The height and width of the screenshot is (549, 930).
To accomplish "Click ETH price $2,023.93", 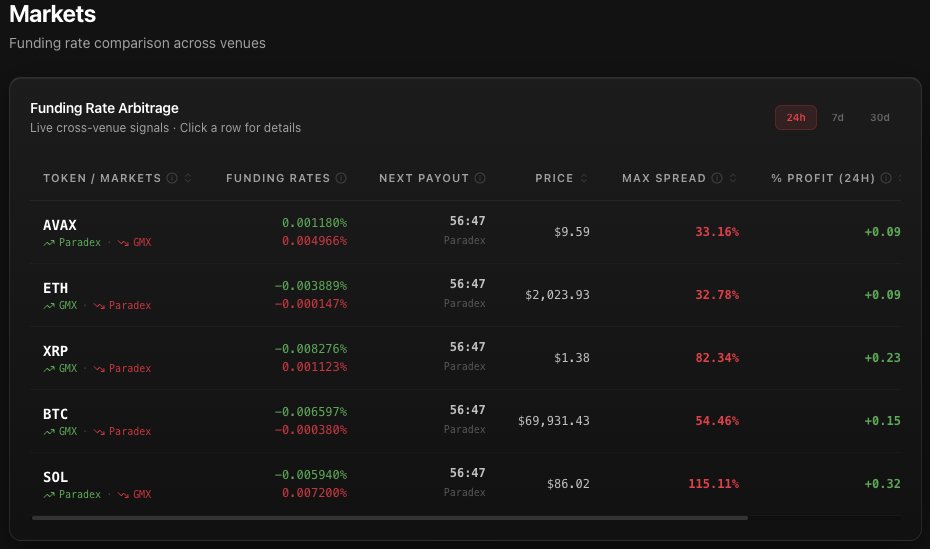I will (557, 295).
